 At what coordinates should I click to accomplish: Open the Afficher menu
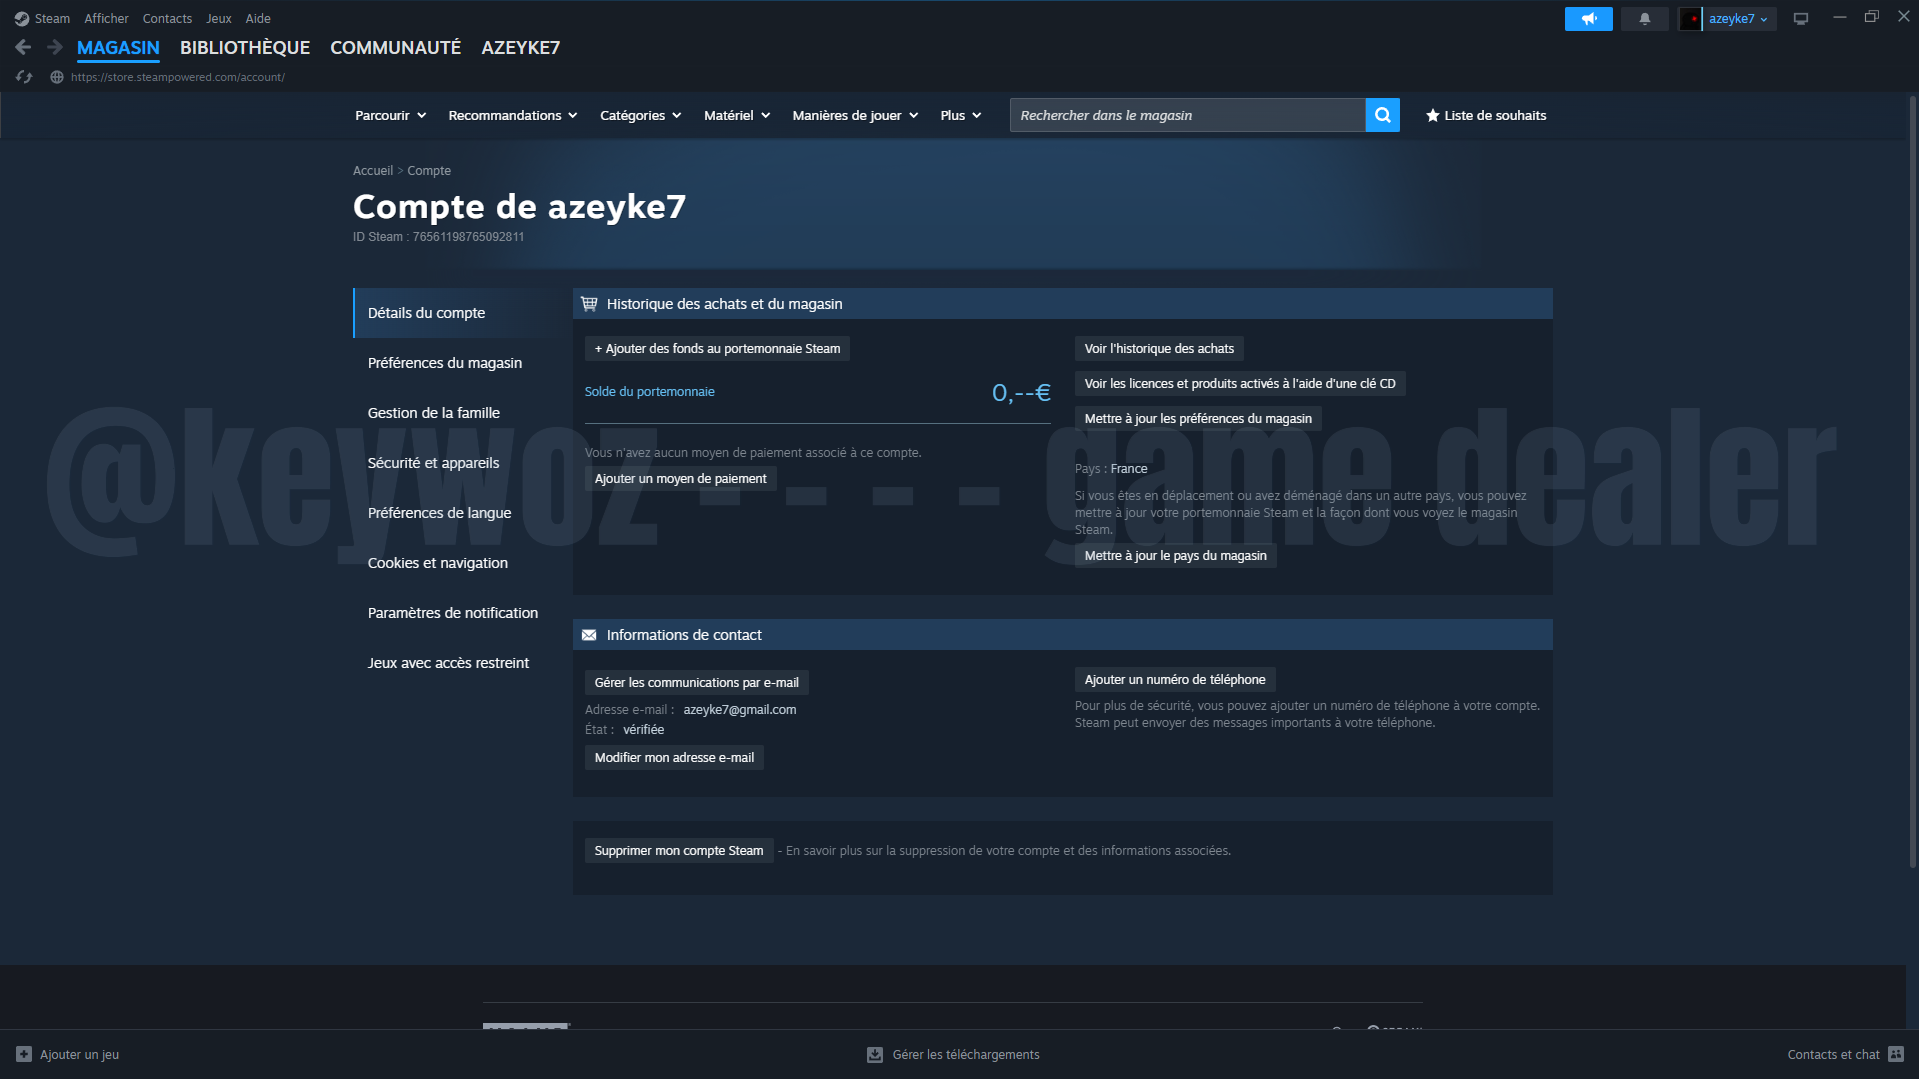(x=106, y=19)
